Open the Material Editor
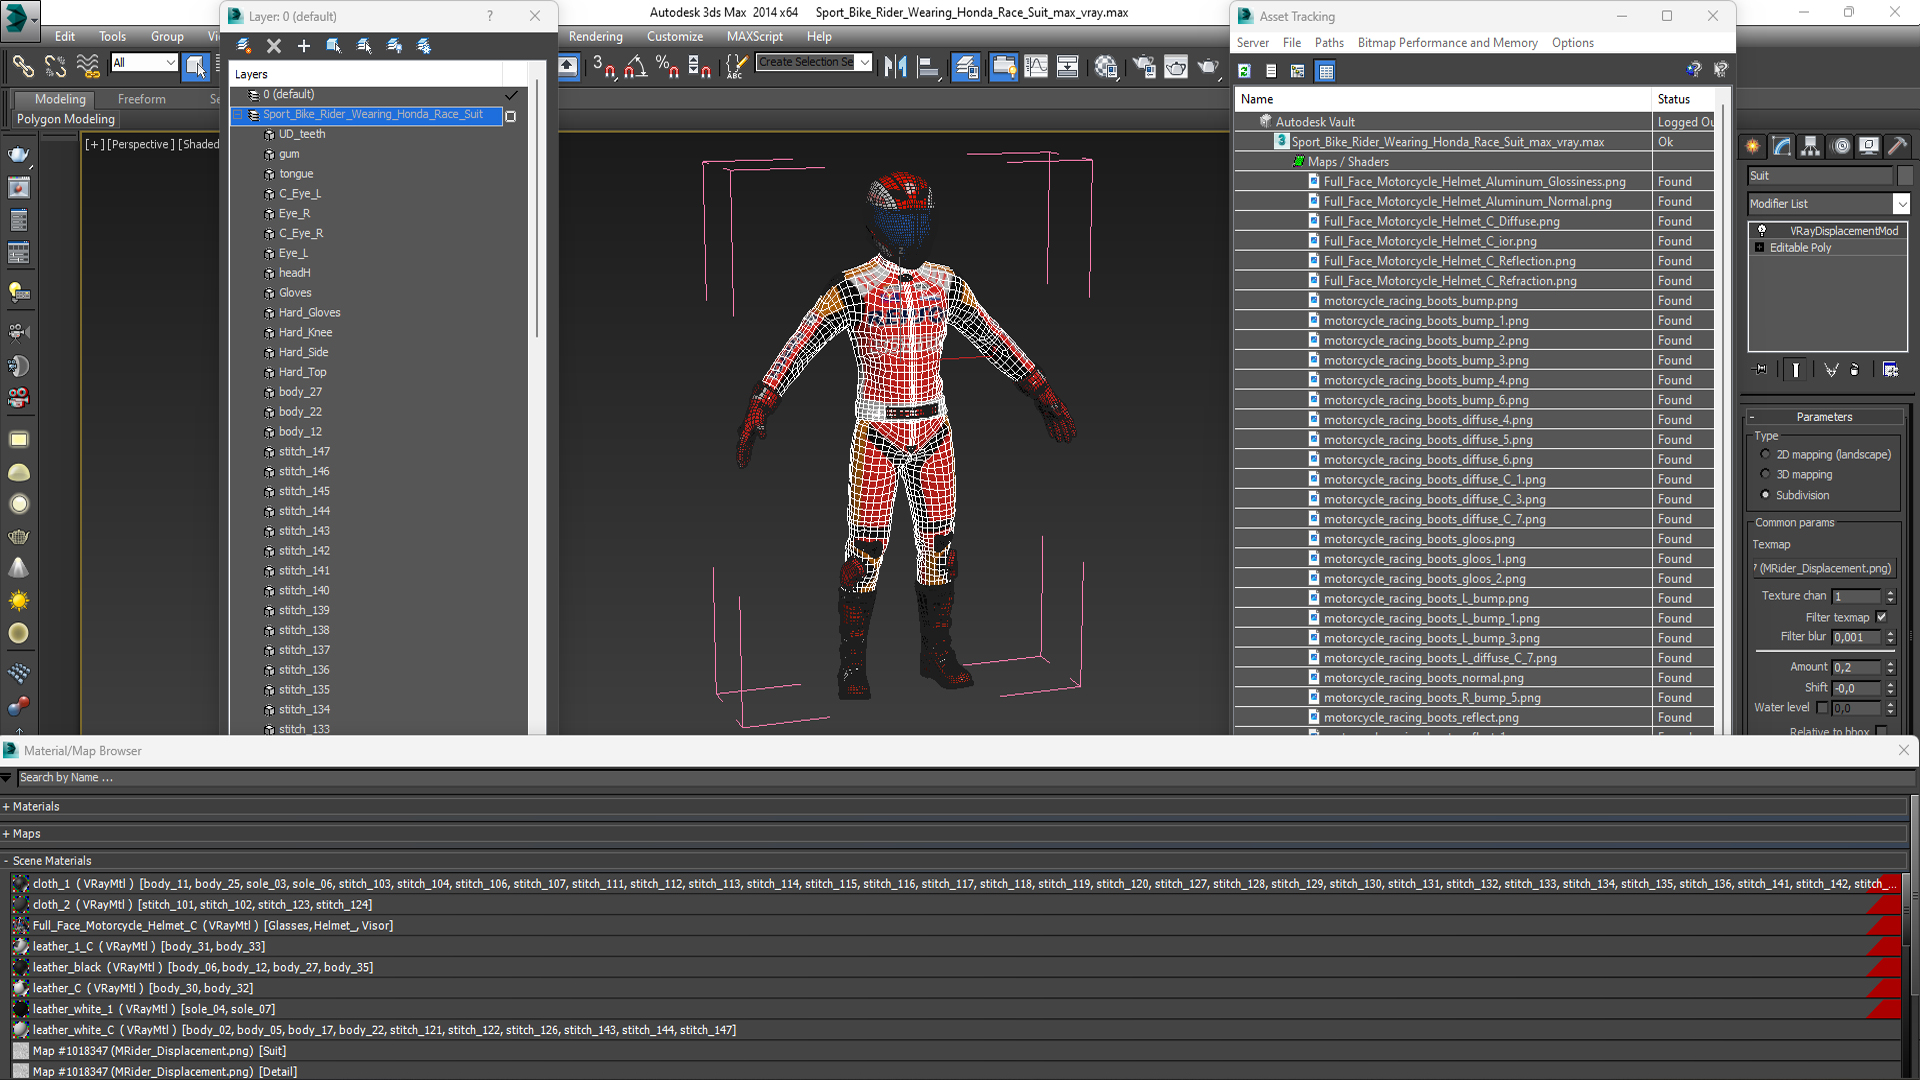1920x1080 pixels. (1106, 66)
